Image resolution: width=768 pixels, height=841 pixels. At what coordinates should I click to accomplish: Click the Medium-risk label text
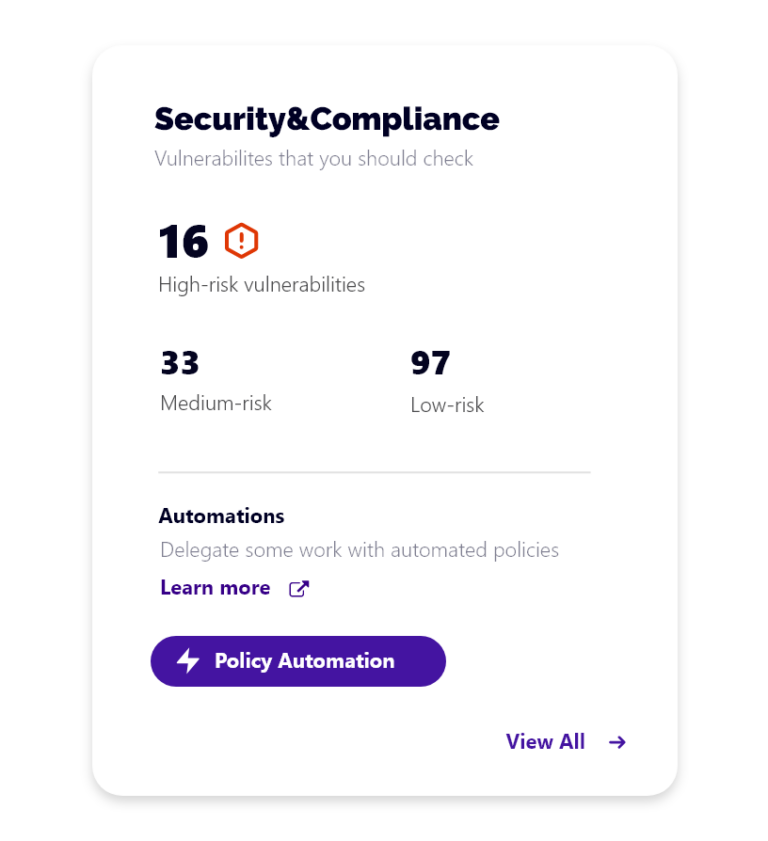click(x=215, y=403)
